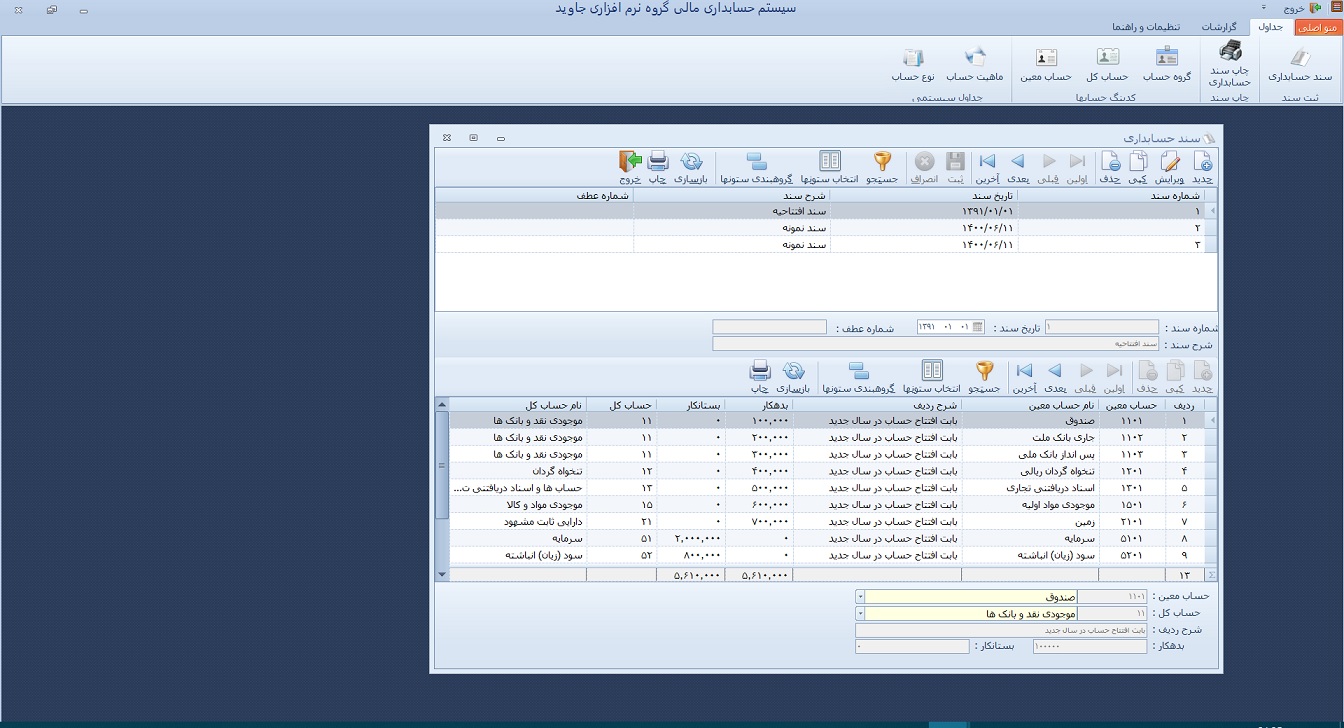Screen dimensions: 1344x728
Task: Click the شرح سند input field
Action: [936, 344]
